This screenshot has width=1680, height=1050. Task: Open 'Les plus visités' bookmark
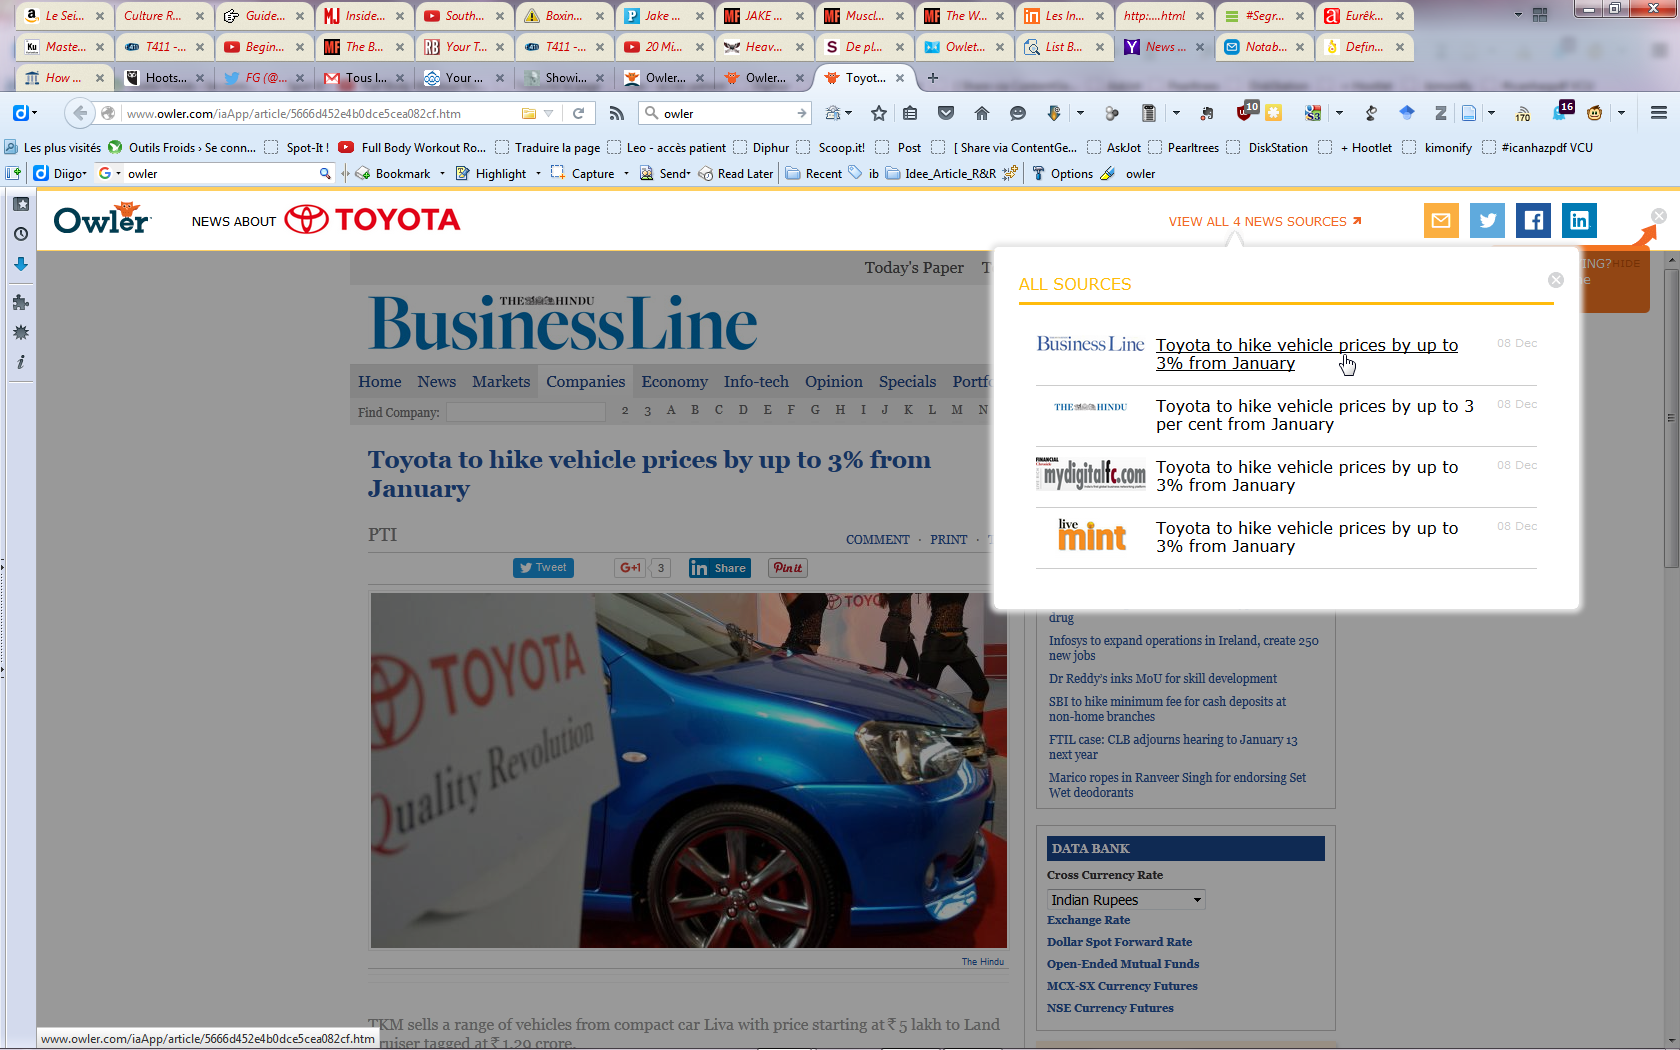[53, 147]
